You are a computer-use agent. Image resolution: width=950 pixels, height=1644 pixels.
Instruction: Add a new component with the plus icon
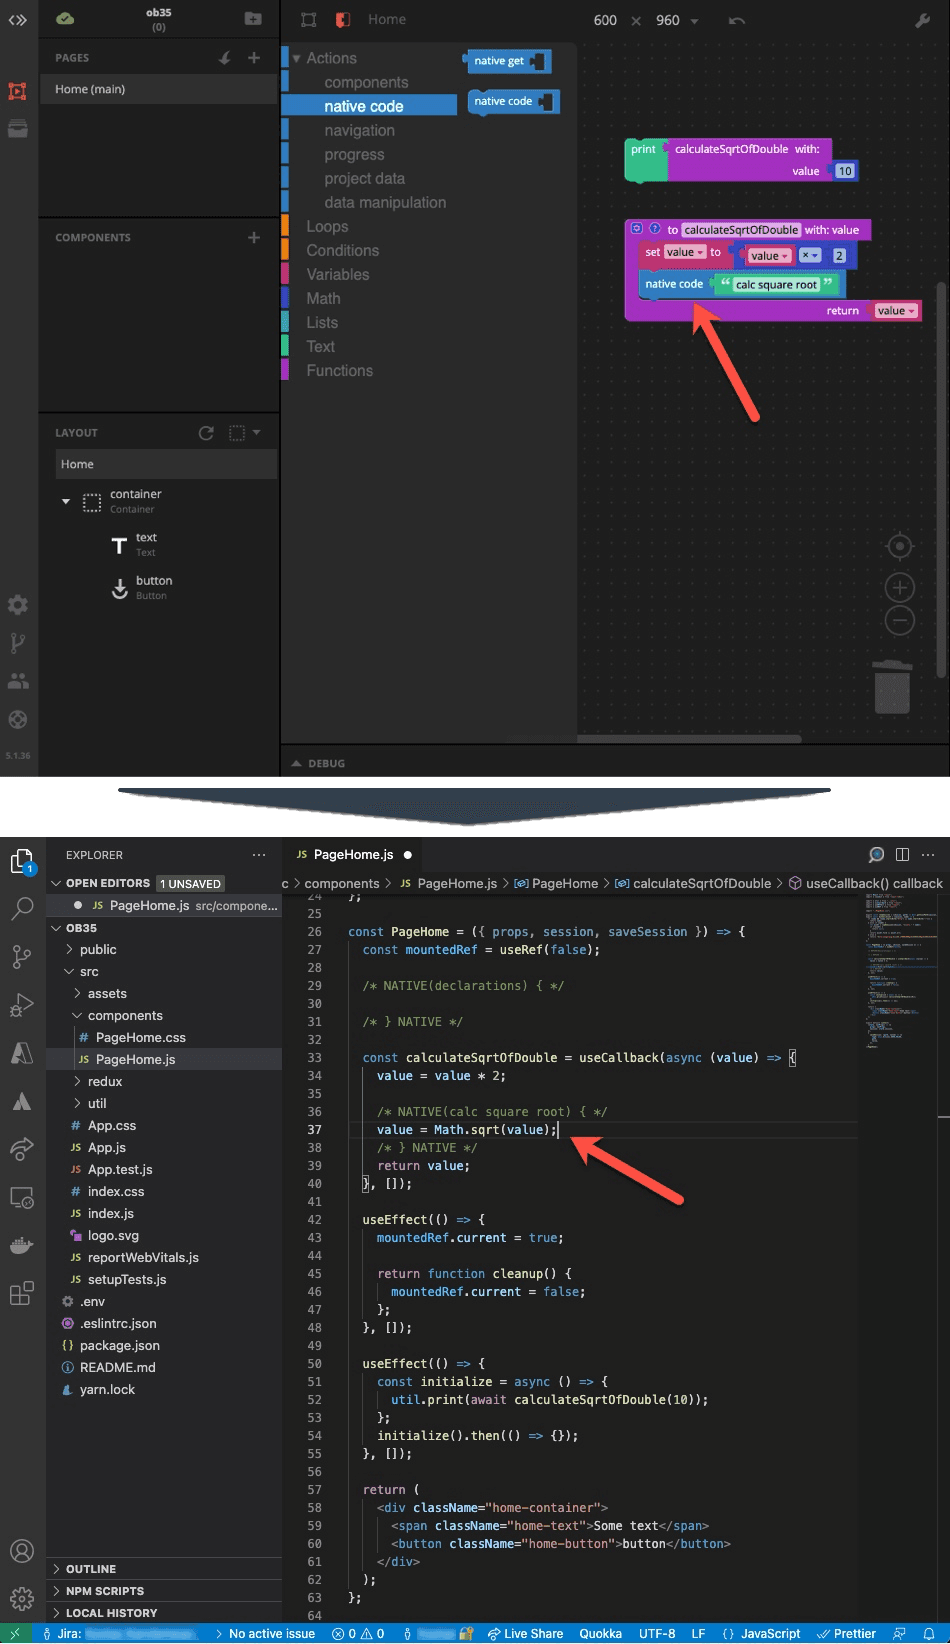pyautogui.click(x=254, y=237)
